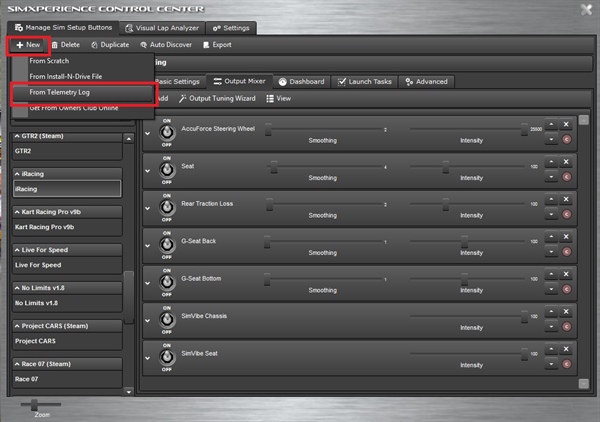Click the red circle icon on G-Seat Back row
Viewport: 600px width, 422px height.
[x=567, y=252]
